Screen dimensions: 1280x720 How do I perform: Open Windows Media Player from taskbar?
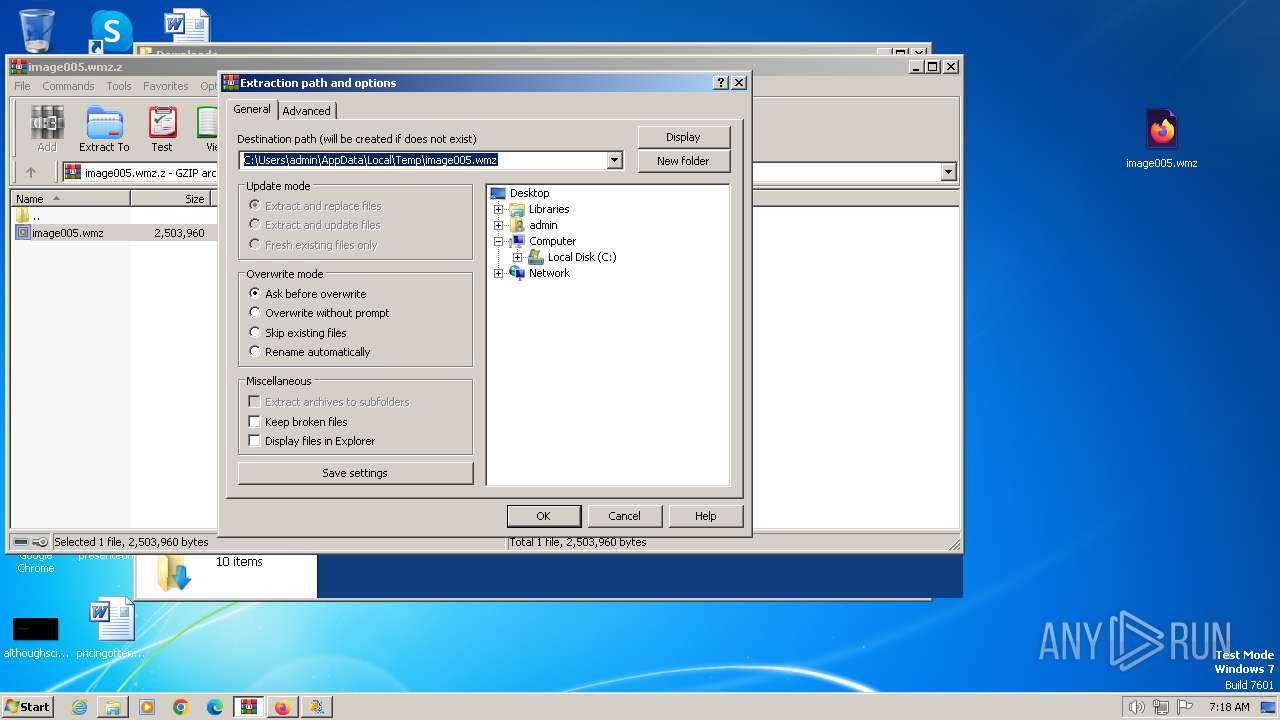click(x=147, y=707)
